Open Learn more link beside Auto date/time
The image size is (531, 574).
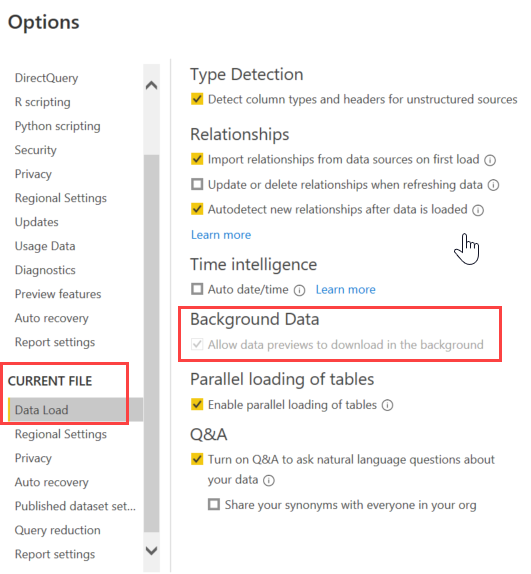pyautogui.click(x=345, y=290)
